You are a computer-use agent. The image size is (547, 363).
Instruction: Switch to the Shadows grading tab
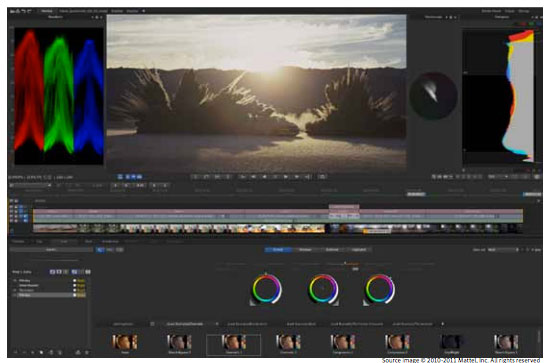click(305, 250)
